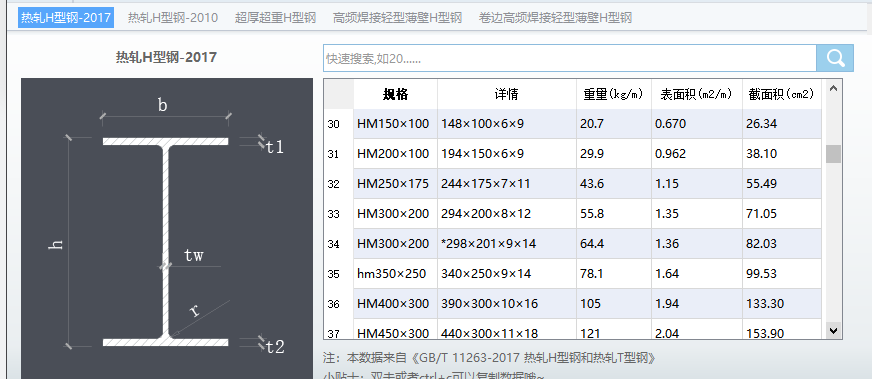Select HM300×200 cell in row 33
This screenshot has height=379, width=872.
coord(395,214)
